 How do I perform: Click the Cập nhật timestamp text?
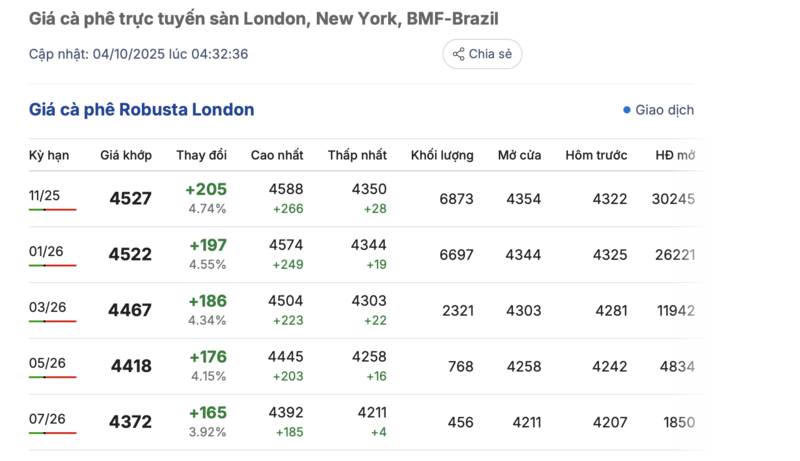click(138, 54)
